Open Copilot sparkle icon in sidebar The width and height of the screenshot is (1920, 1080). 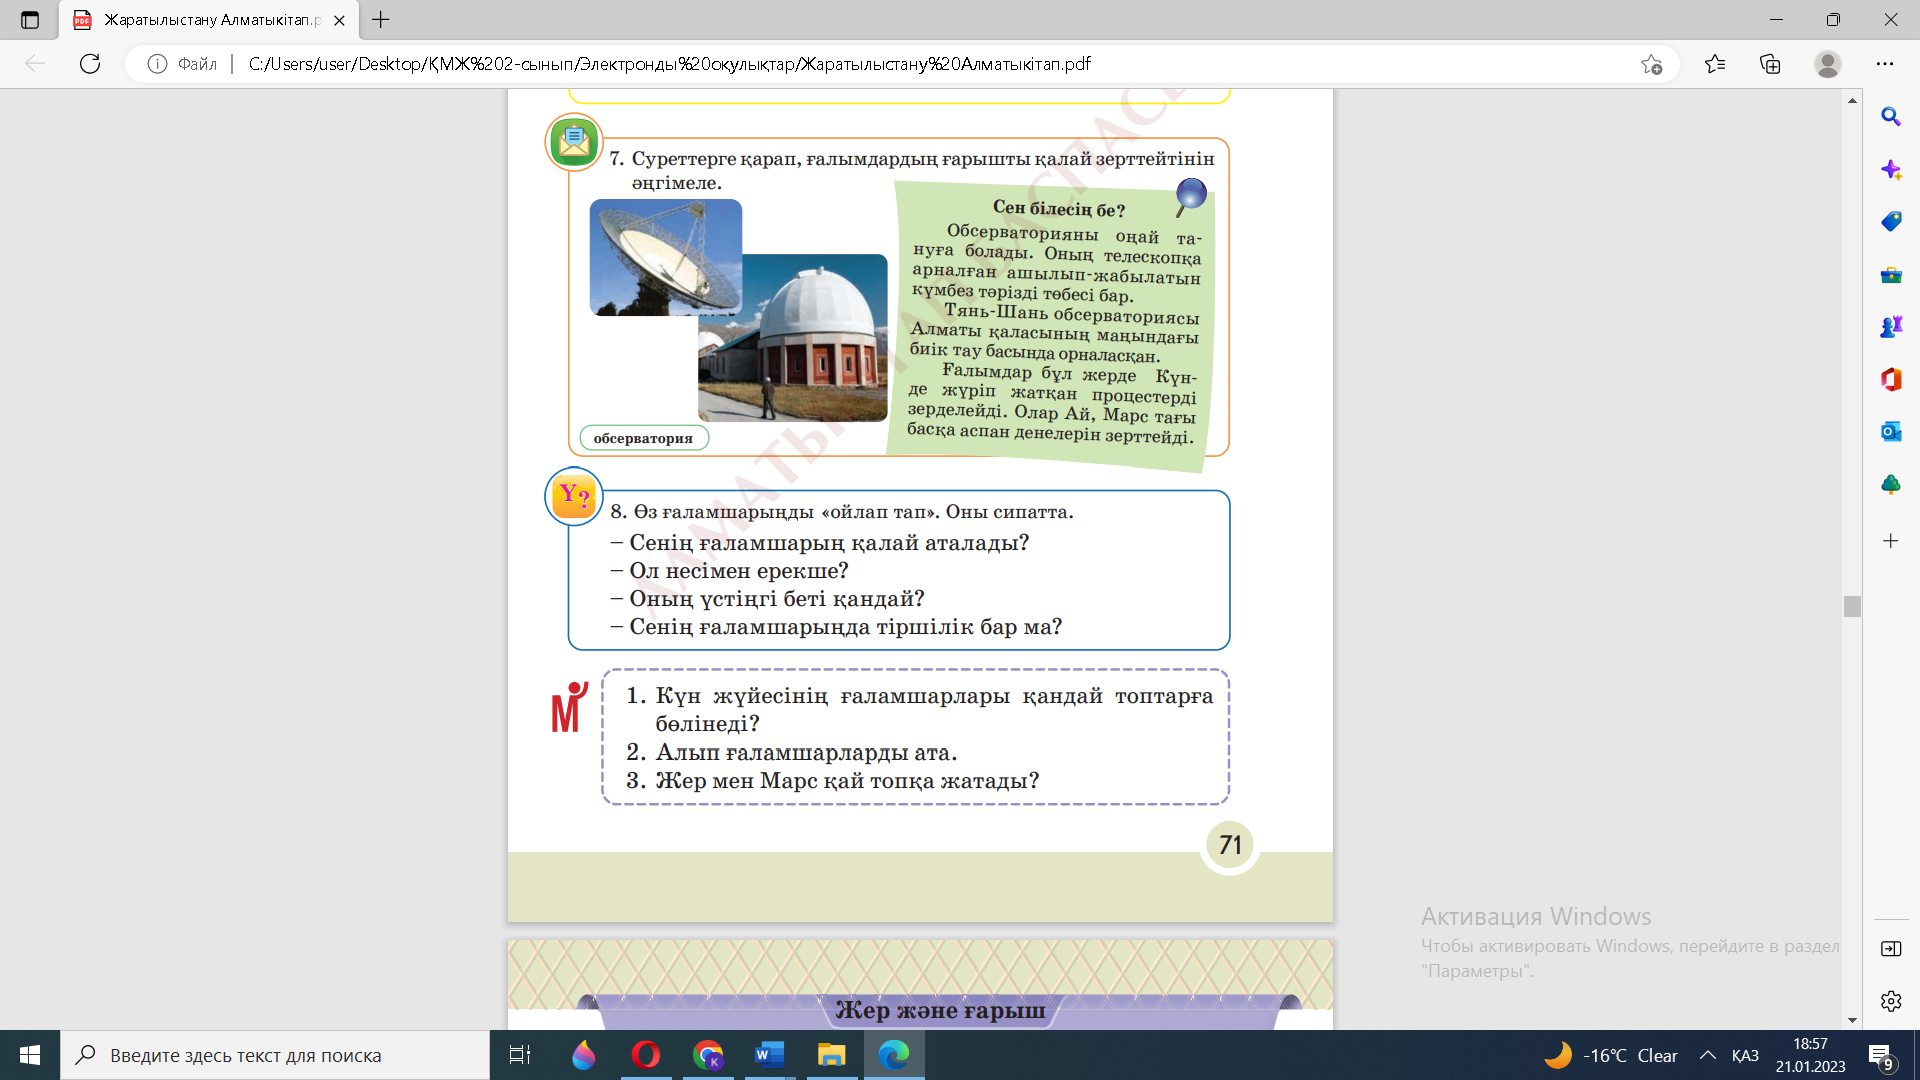[1890, 170]
